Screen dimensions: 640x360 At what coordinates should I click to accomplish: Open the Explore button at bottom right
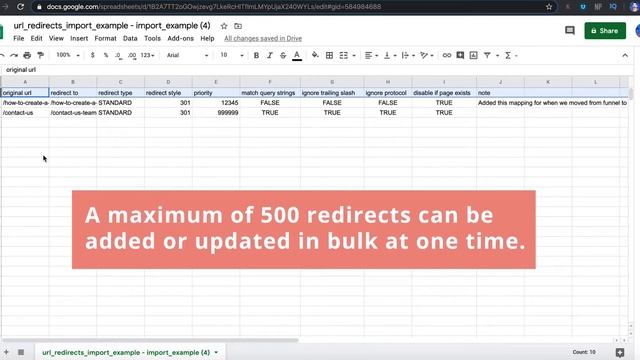(620, 352)
